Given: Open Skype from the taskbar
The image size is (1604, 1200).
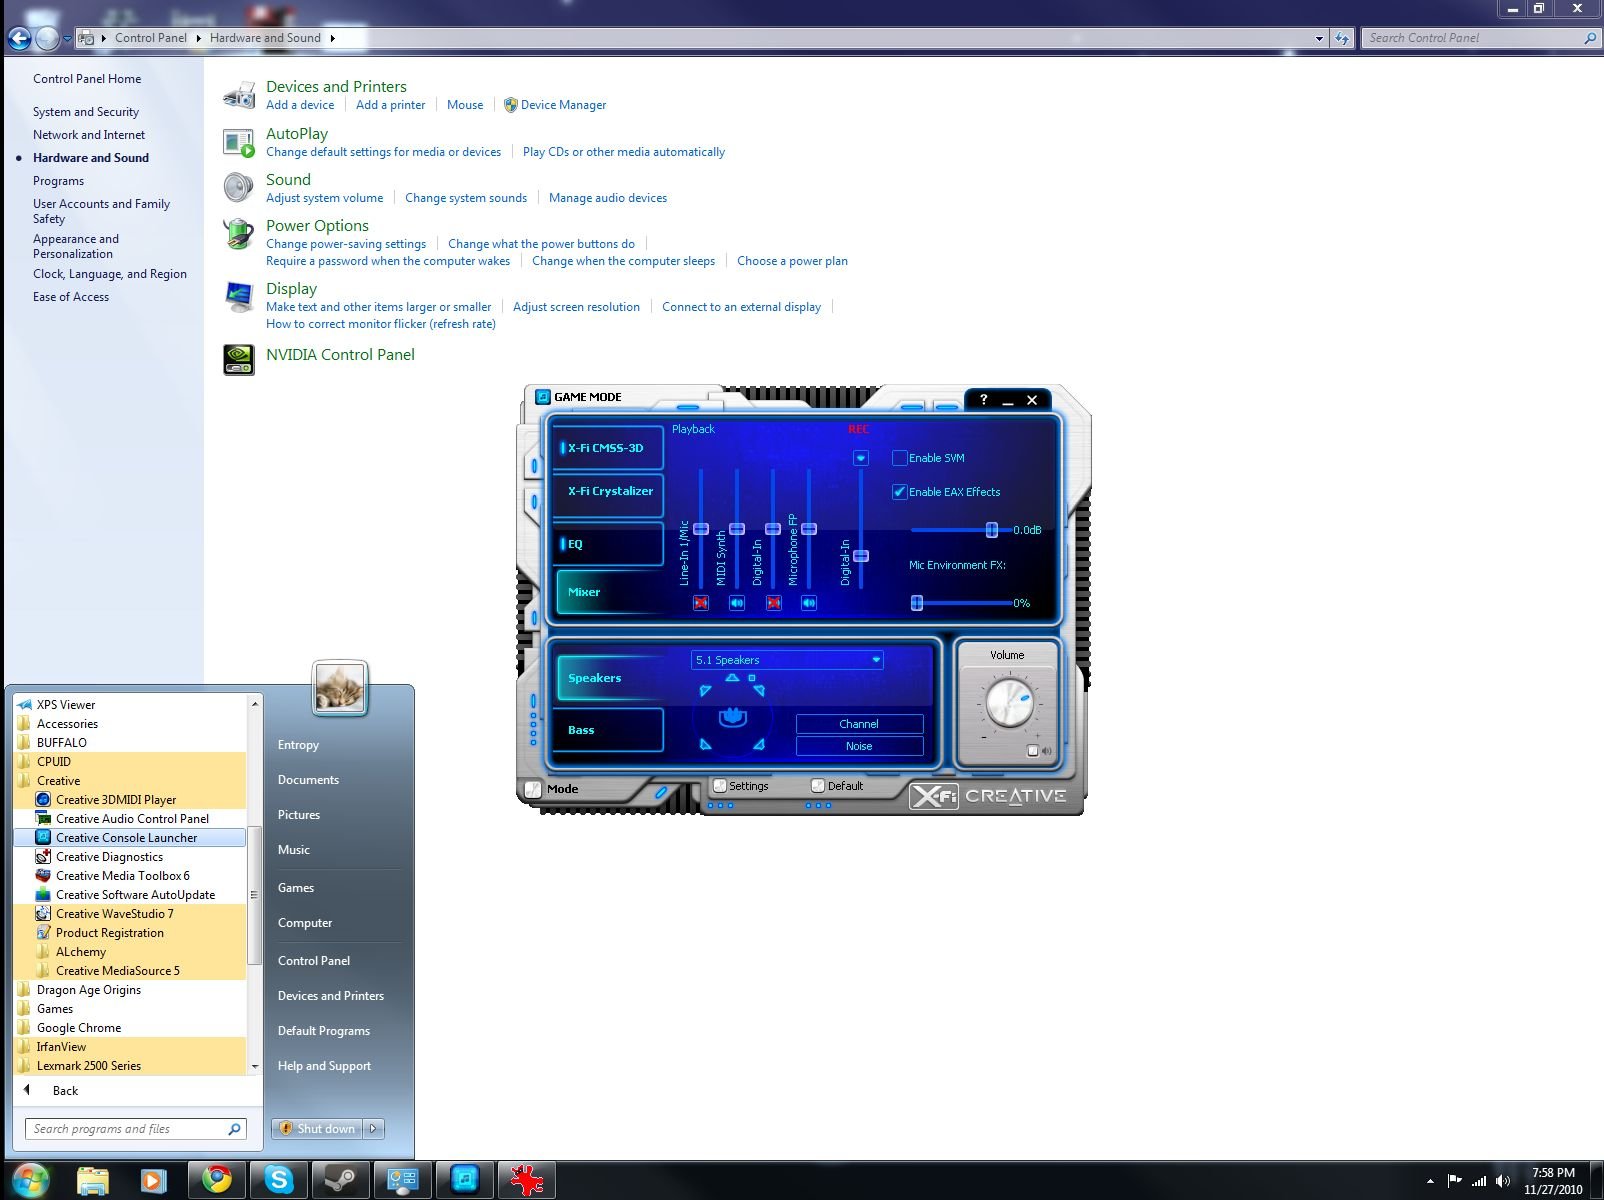Looking at the screenshot, I should pyautogui.click(x=278, y=1181).
